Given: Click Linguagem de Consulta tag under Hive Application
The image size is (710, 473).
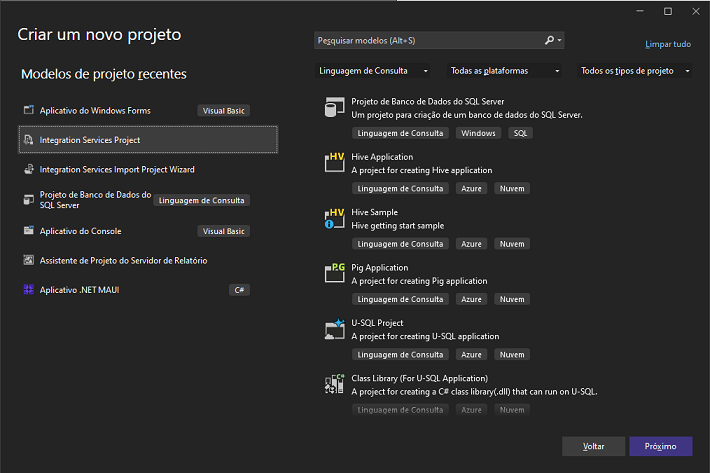Looking at the screenshot, I should click(400, 188).
